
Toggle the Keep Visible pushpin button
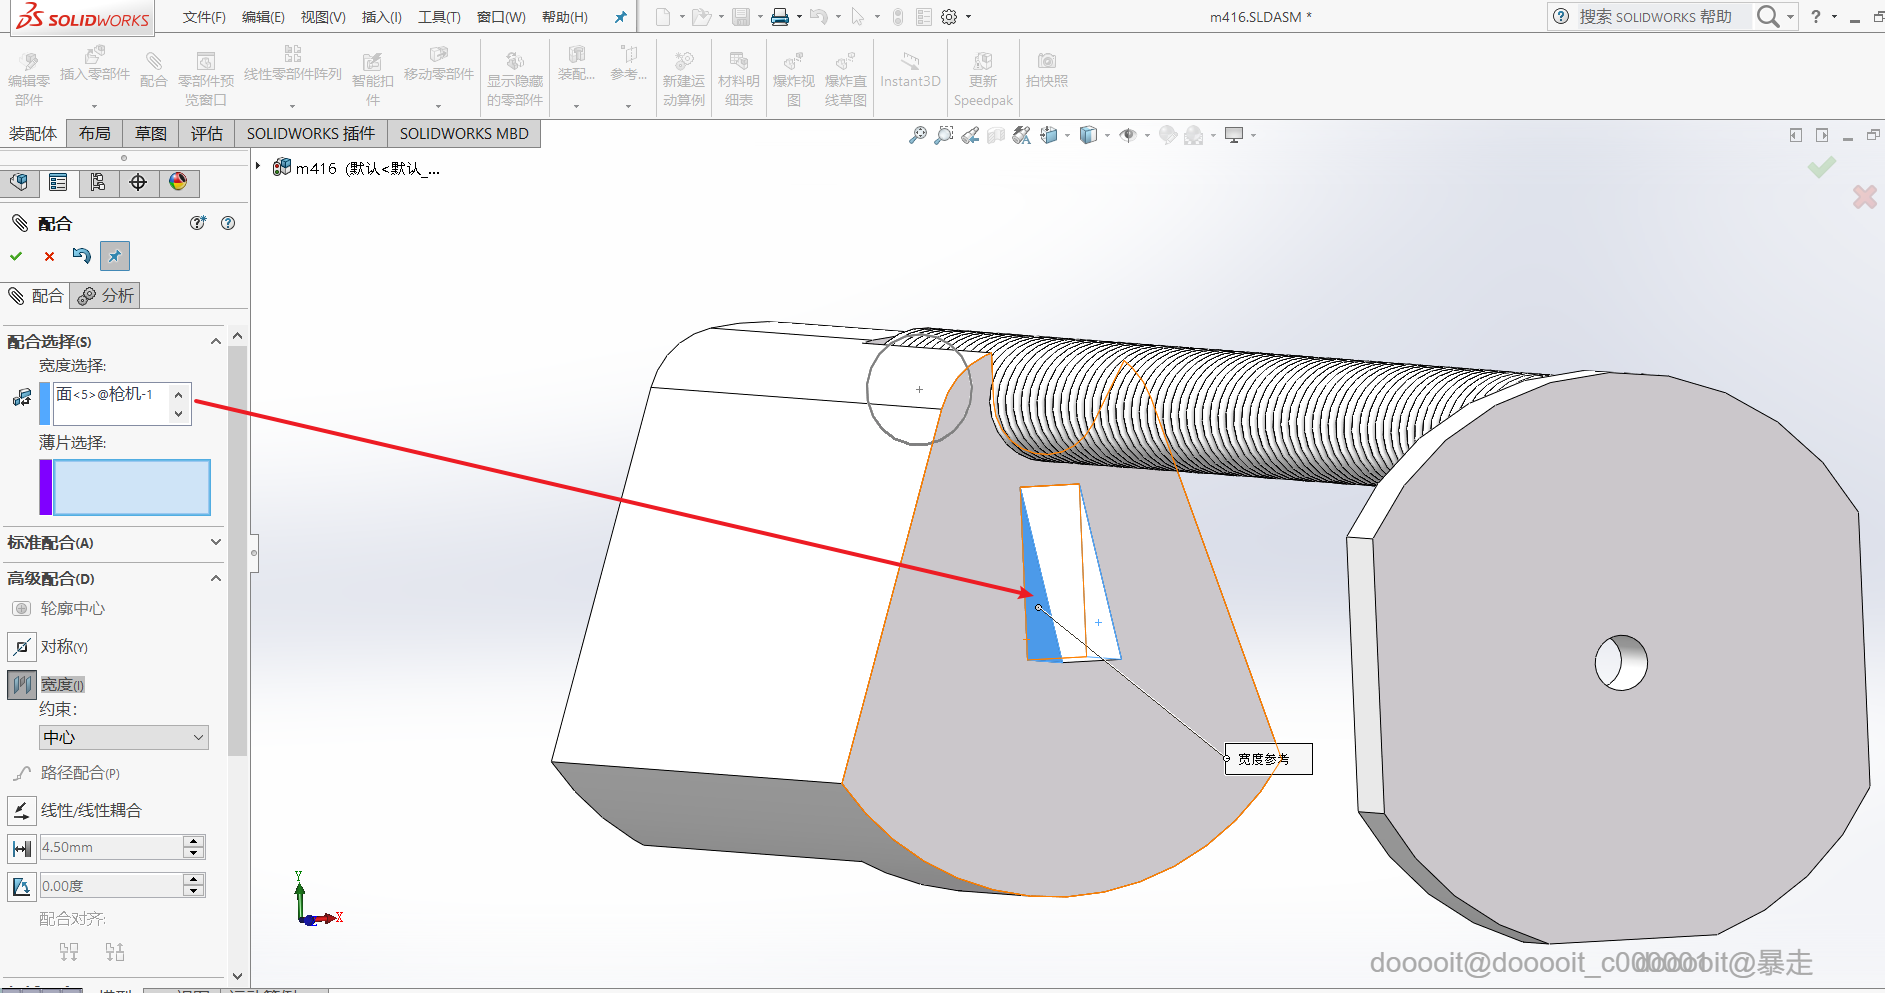point(115,256)
